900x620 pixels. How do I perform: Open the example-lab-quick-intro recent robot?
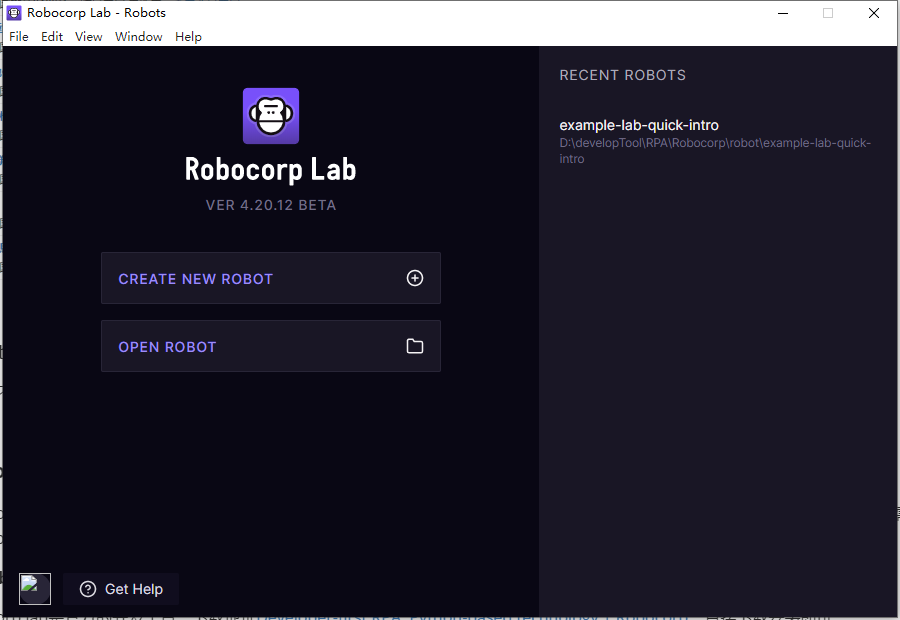639,125
